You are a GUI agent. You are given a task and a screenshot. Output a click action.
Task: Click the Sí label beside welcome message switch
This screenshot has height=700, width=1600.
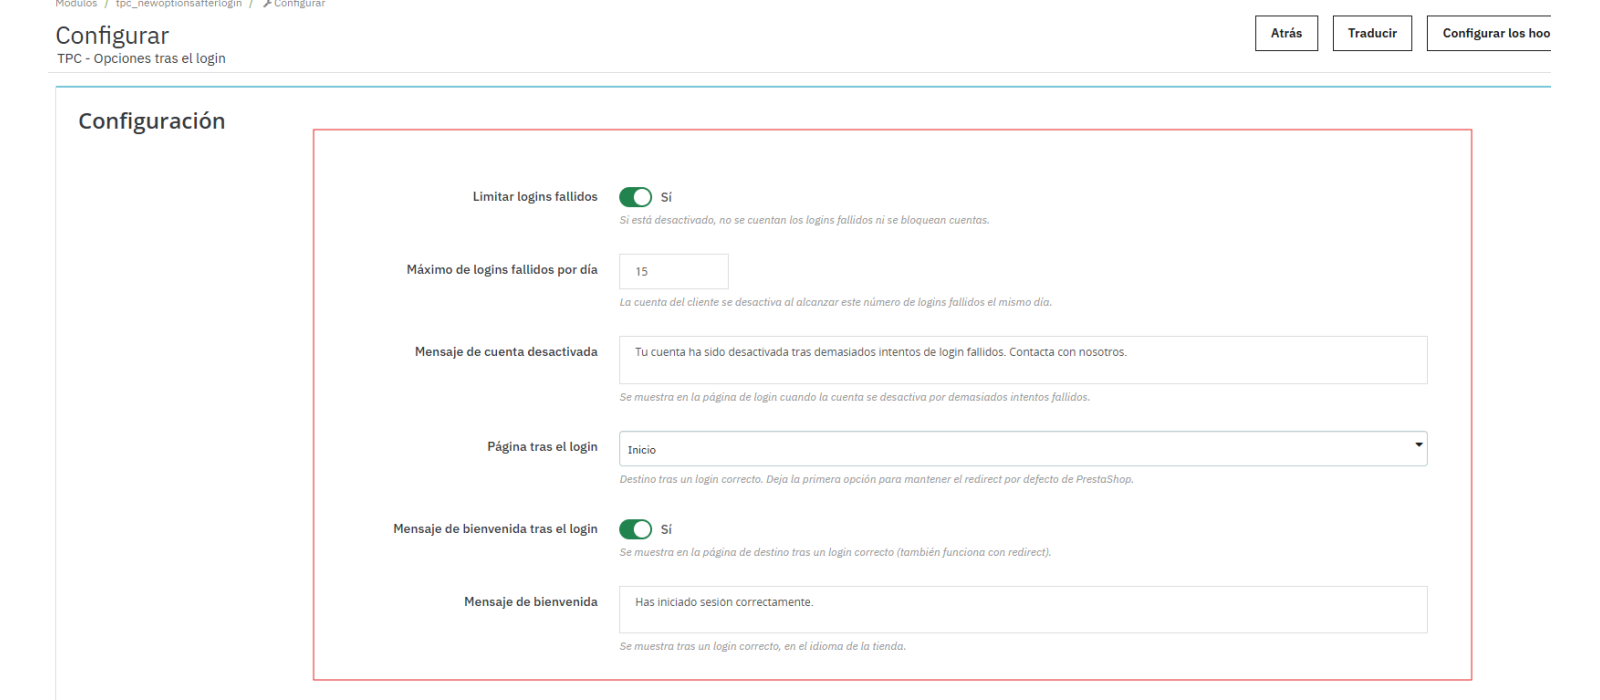click(666, 530)
